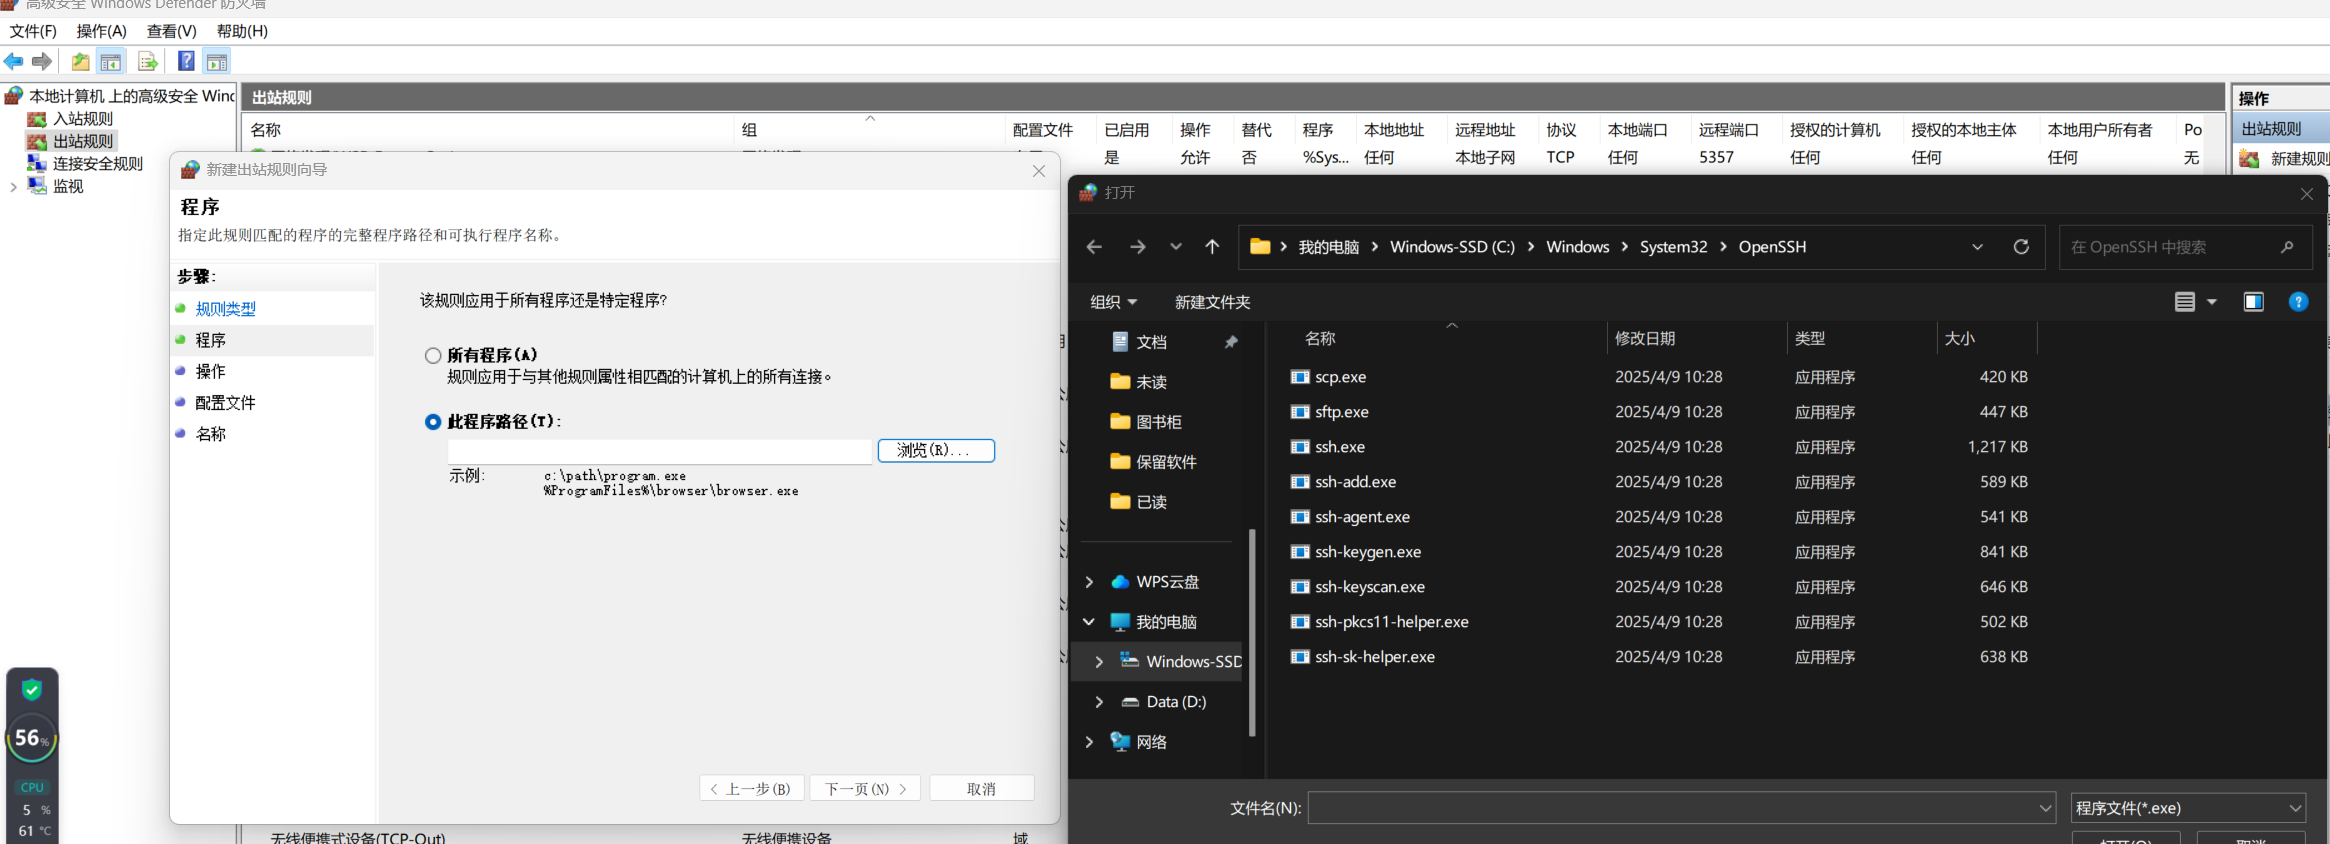Click the 规则类型 step link
The width and height of the screenshot is (2330, 844).
pos(226,310)
